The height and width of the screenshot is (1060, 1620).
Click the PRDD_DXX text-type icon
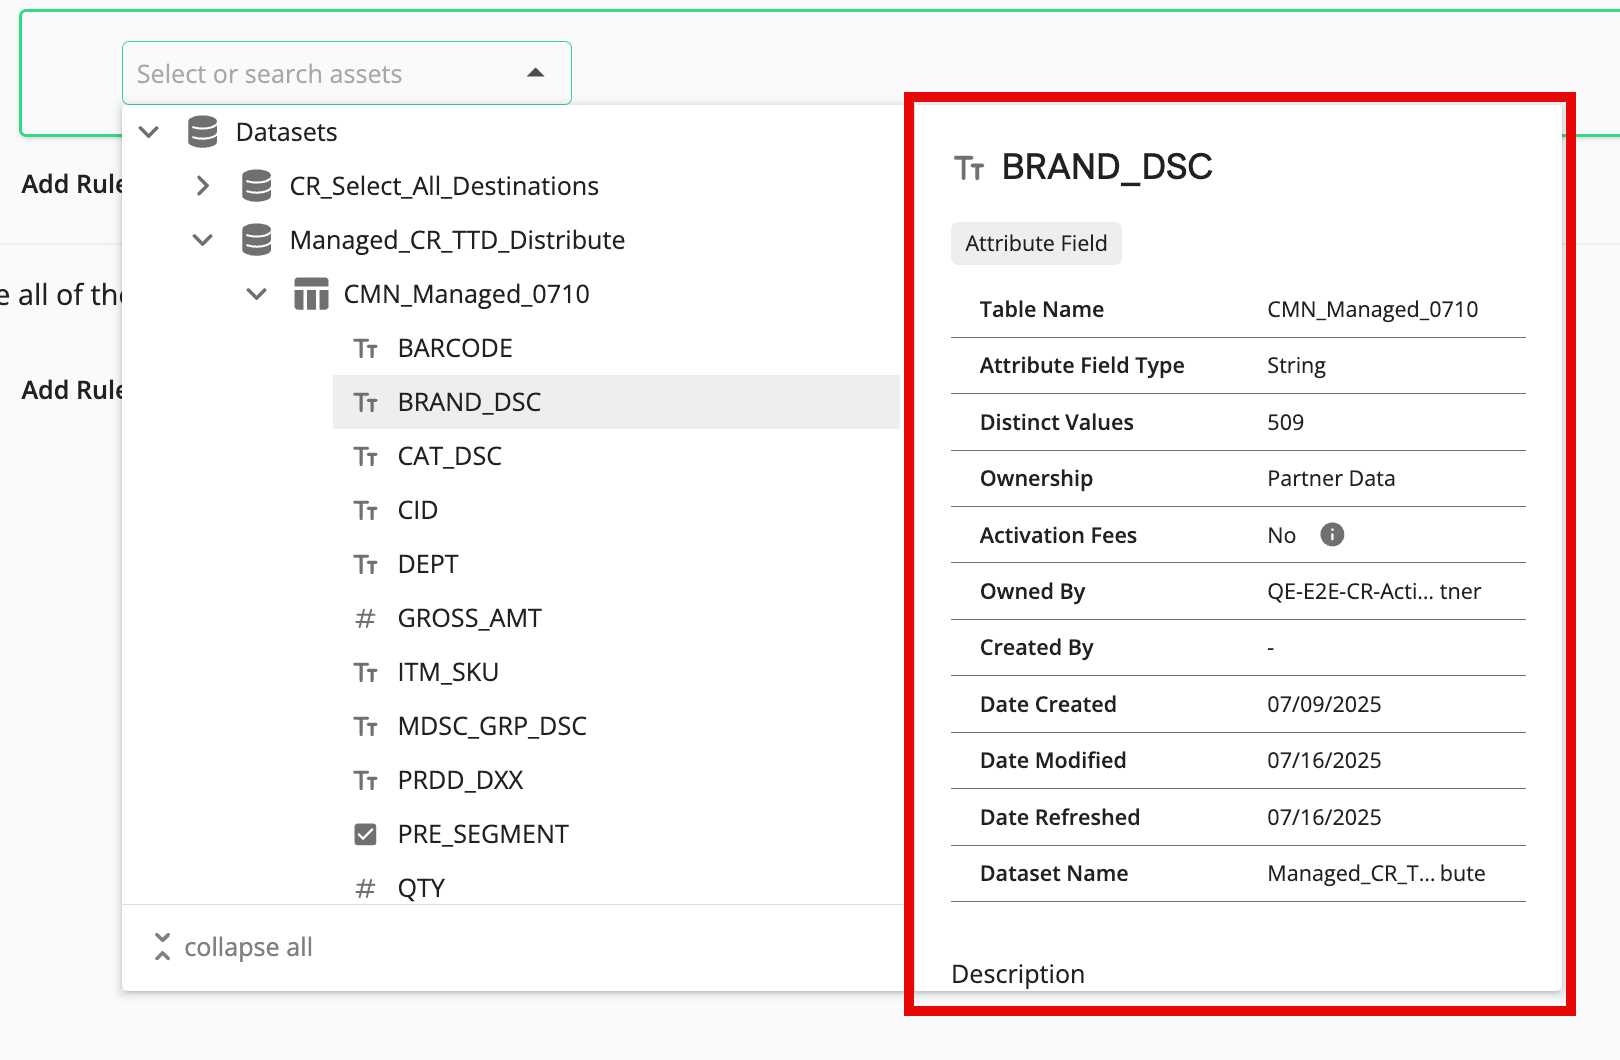point(365,780)
